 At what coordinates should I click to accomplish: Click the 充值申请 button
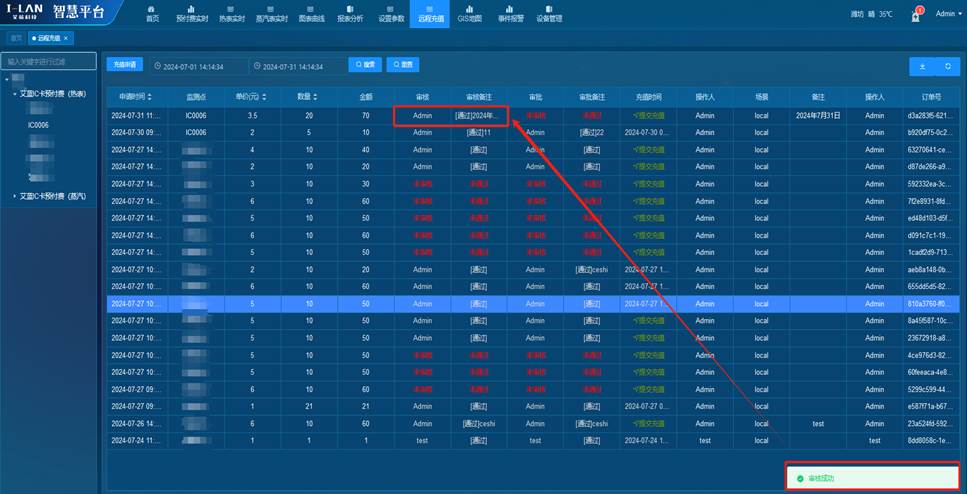(x=124, y=64)
